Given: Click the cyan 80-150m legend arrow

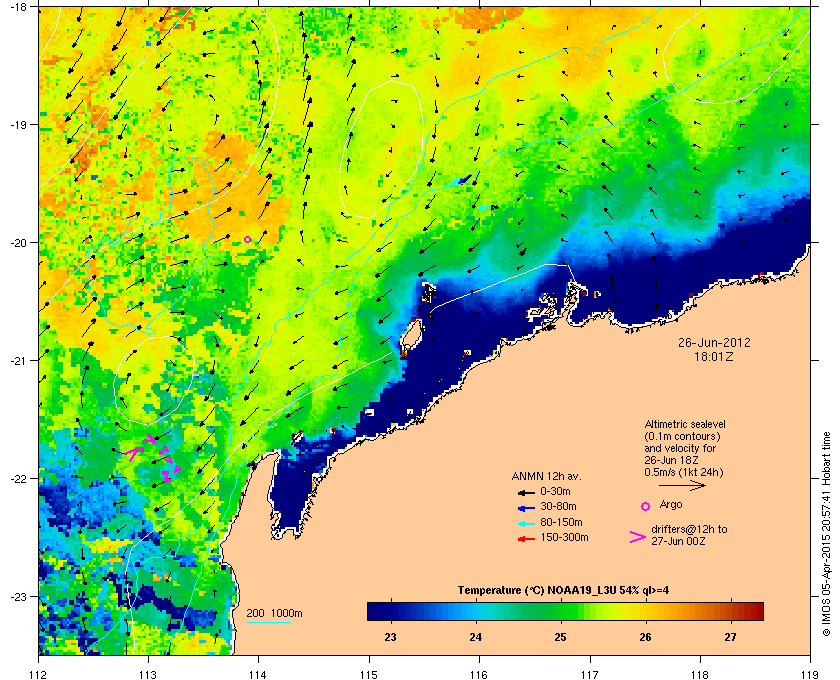Looking at the screenshot, I should (x=526, y=523).
